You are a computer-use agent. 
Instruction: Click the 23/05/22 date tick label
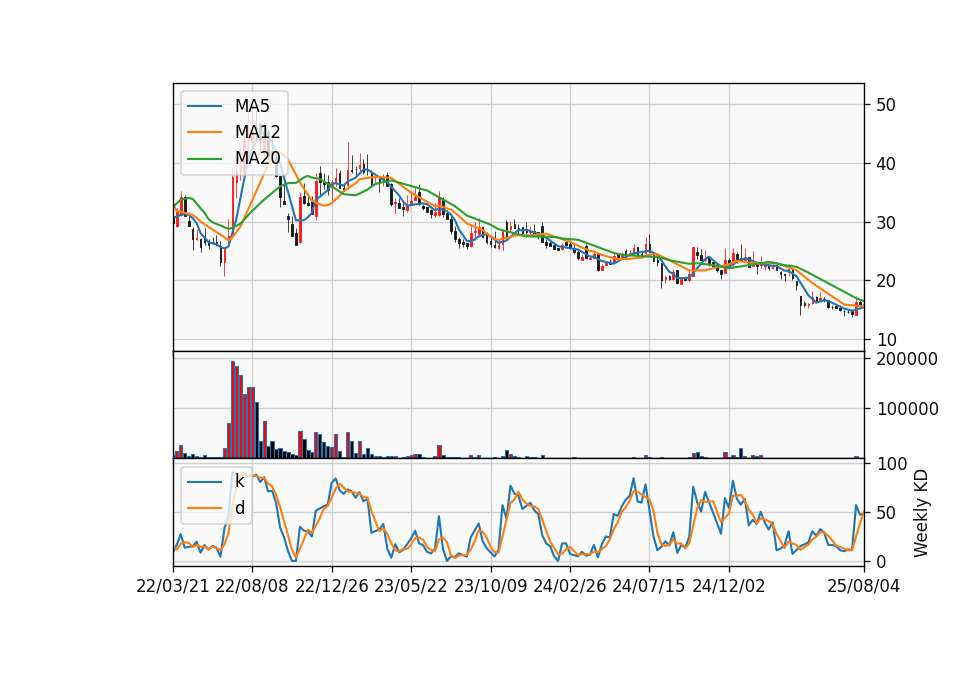tap(411, 587)
